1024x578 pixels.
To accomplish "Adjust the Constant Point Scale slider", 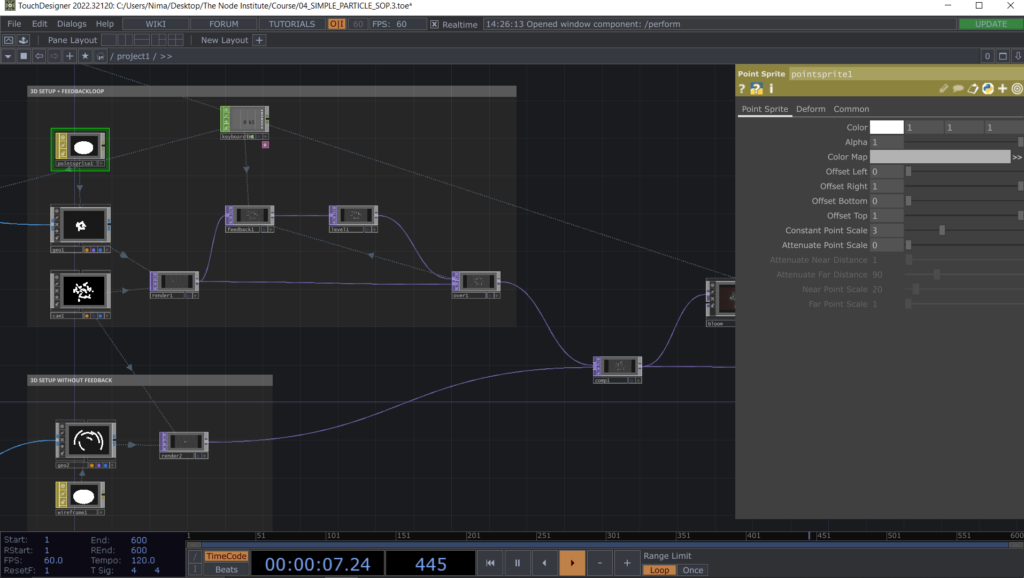I will pyautogui.click(x=965, y=231).
